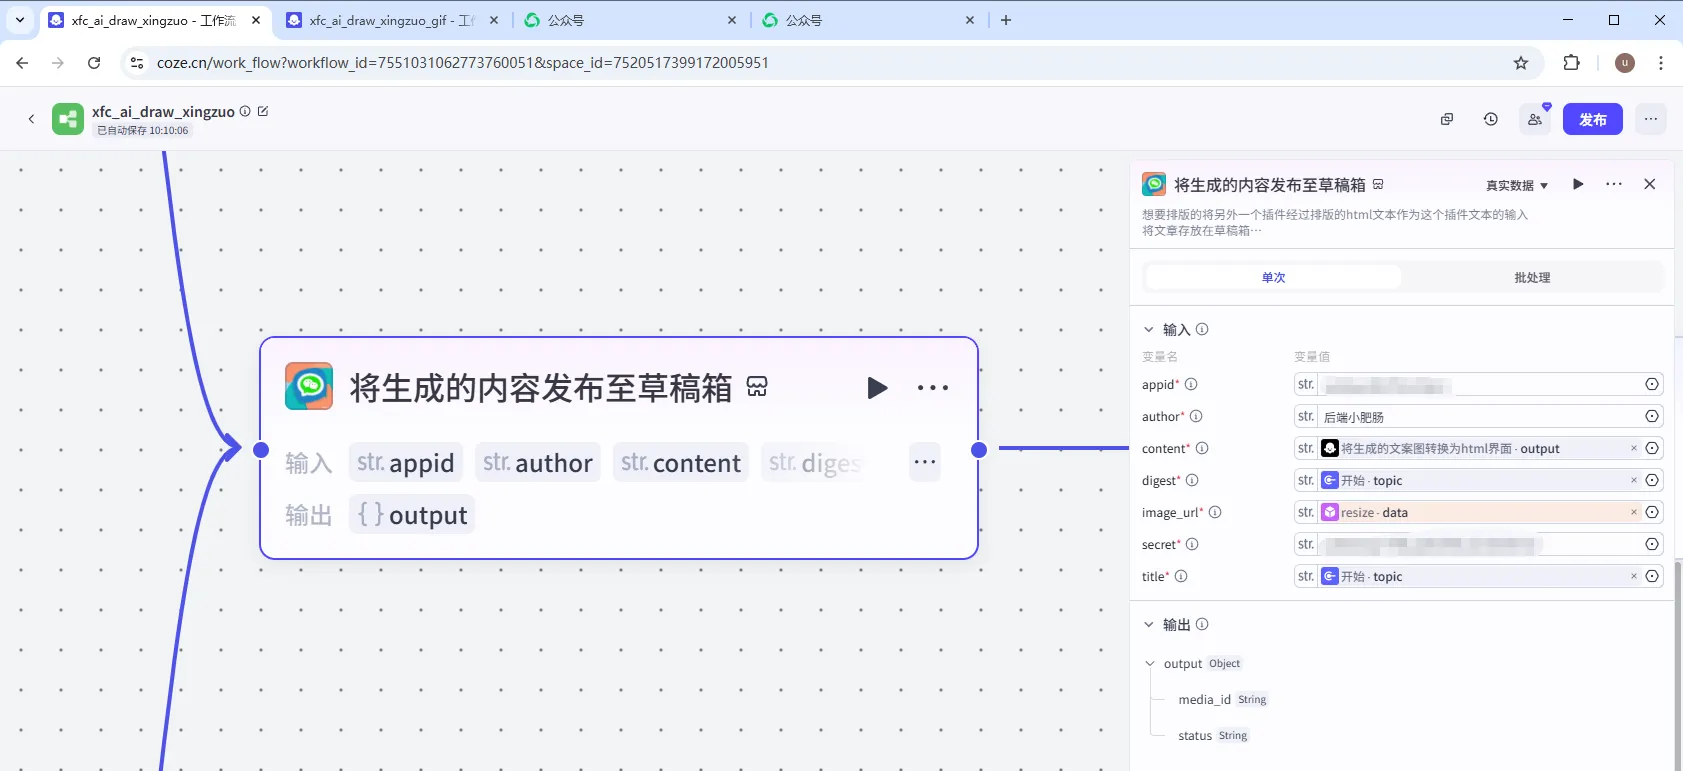The width and height of the screenshot is (1683, 771).
Task: Collapse the output Object tree item
Action: click(1151, 664)
